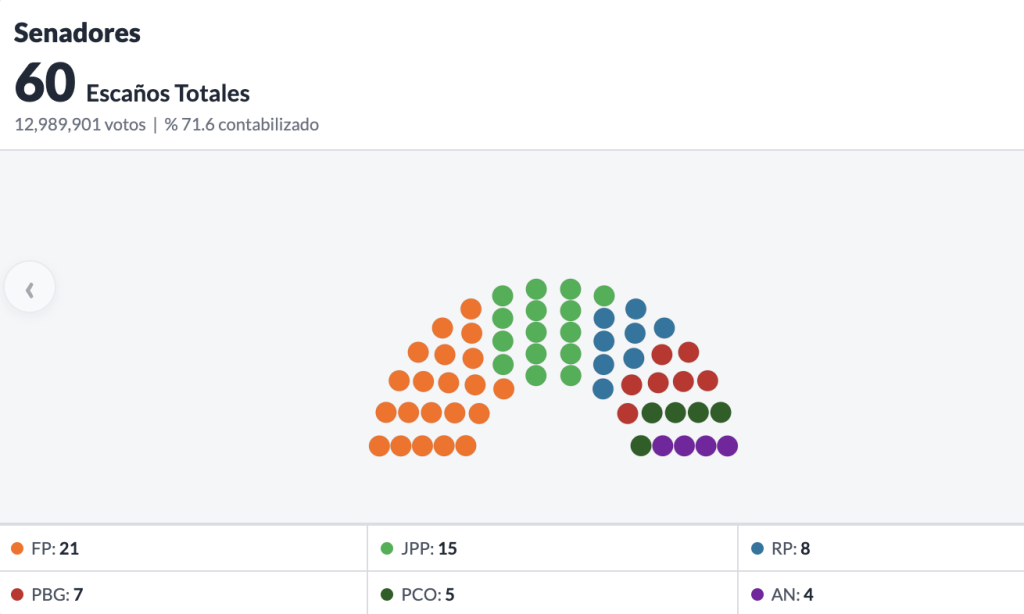Click the dark green PCO legend dot
The width and height of the screenshot is (1024, 614).
click(387, 595)
